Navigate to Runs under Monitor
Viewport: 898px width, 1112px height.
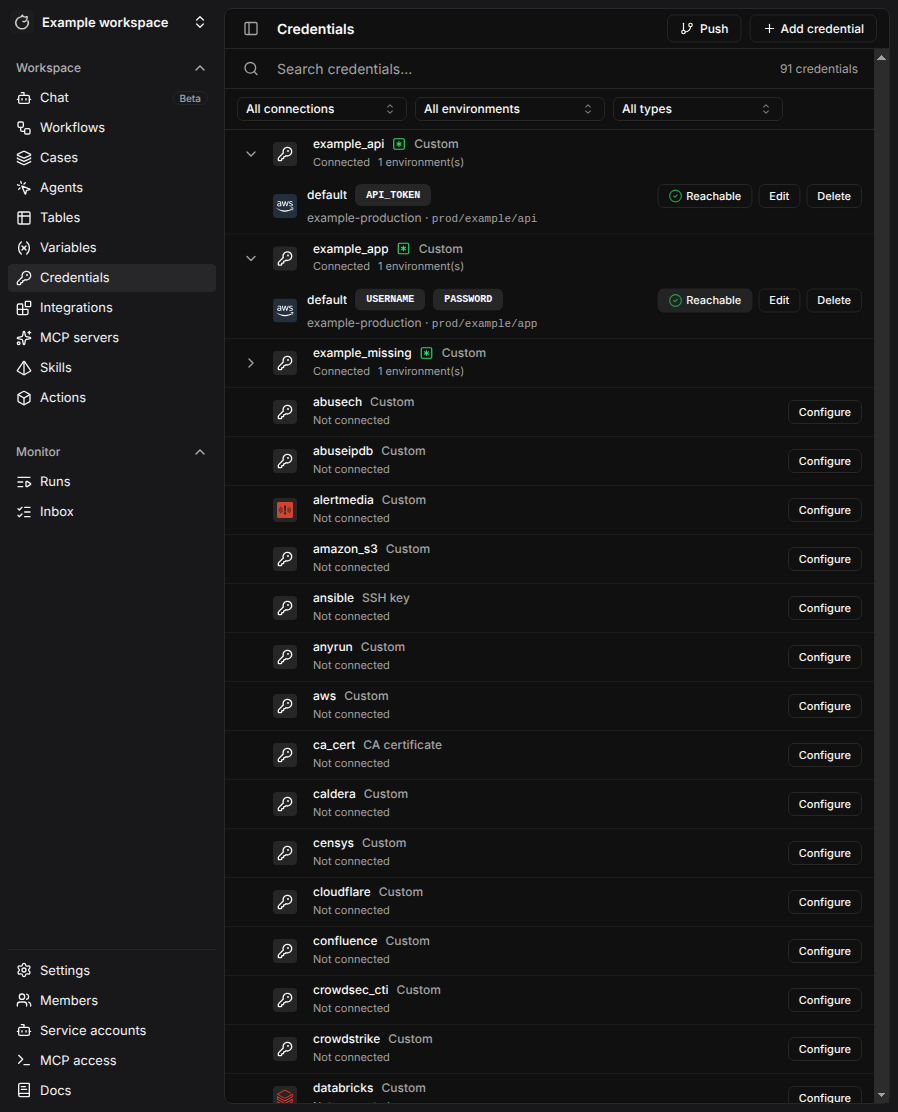point(112,482)
